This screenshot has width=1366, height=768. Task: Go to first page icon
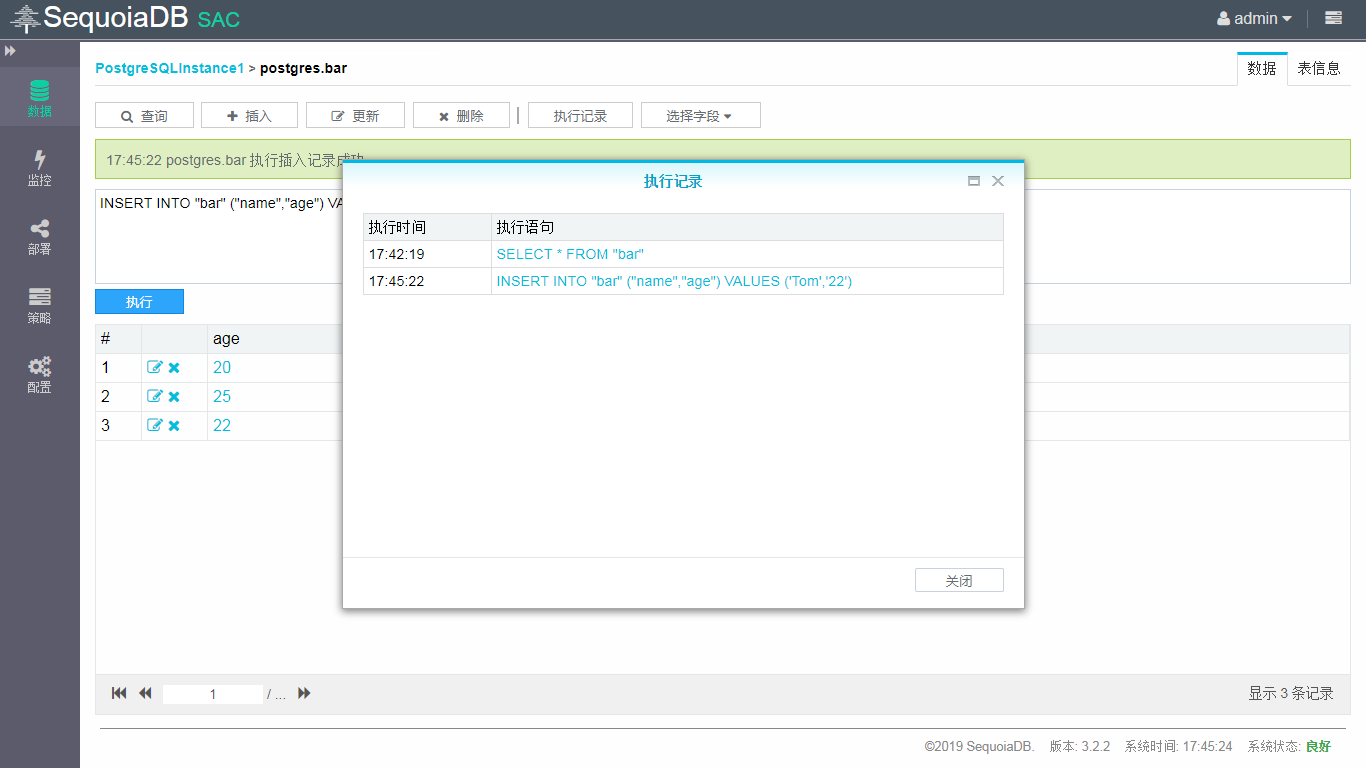pos(119,693)
